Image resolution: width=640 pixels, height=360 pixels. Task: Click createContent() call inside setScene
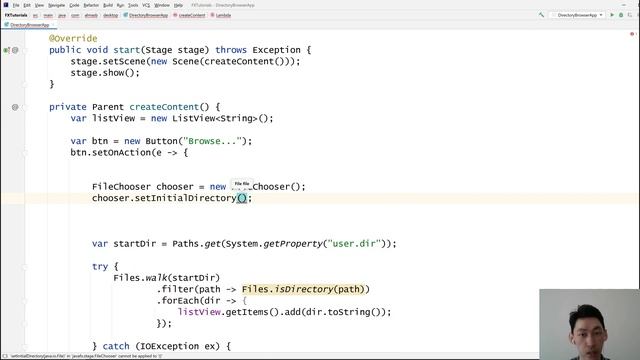(x=244, y=61)
